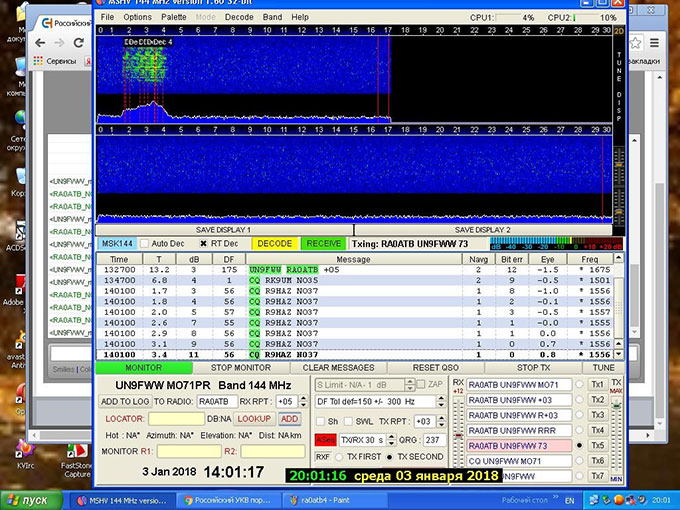This screenshot has width=680, height=510.
Task: Select radio button for Tx4 message
Action: [579, 431]
